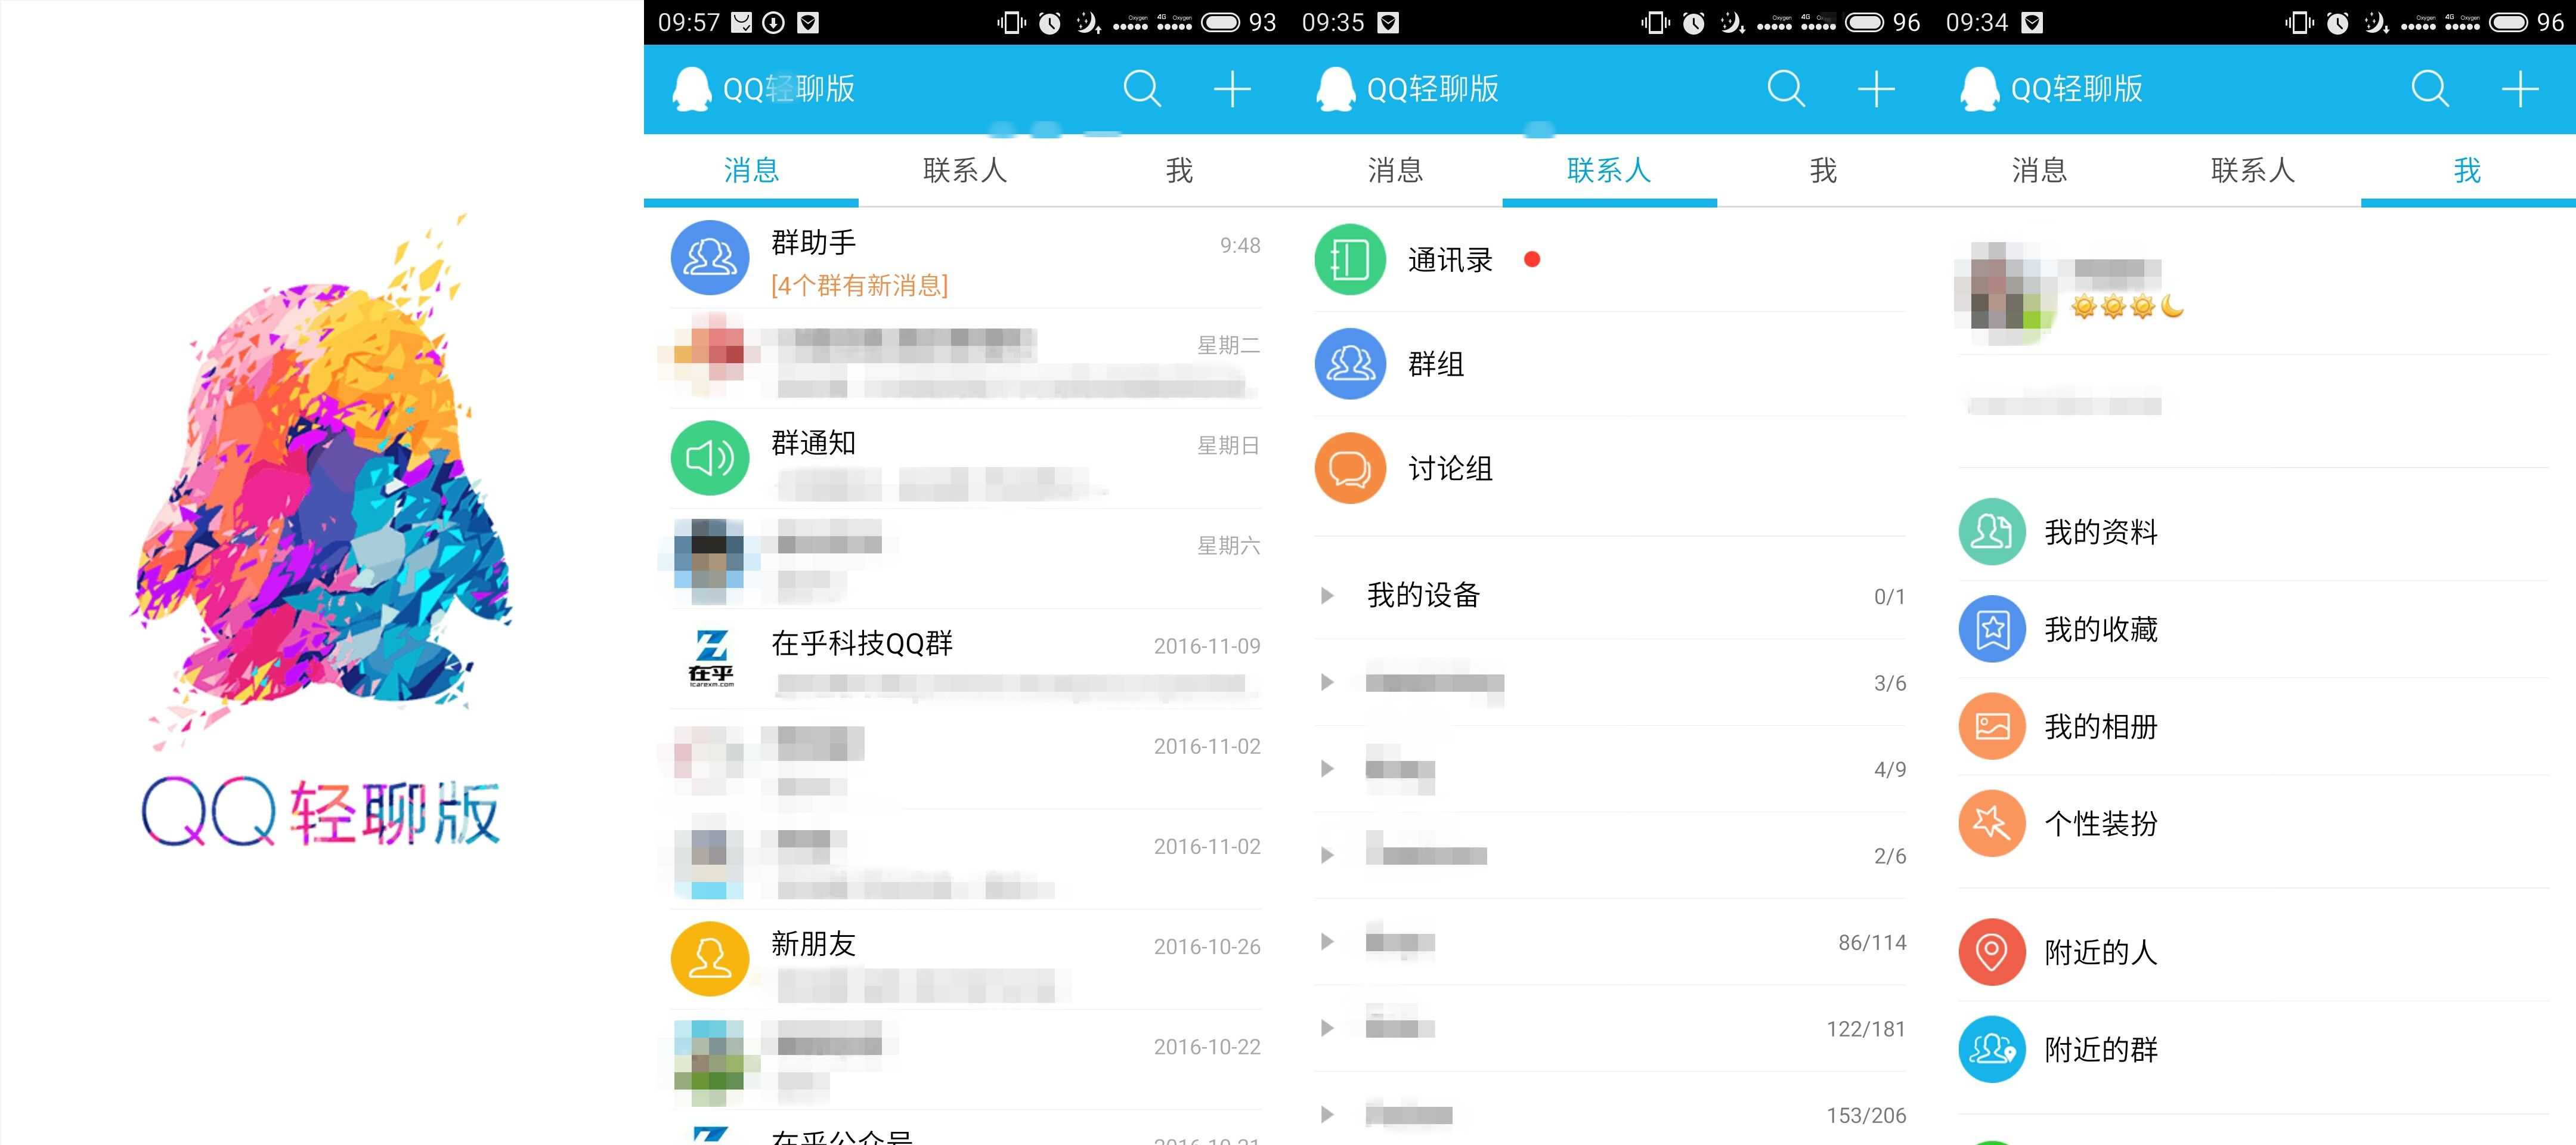Open 群组 blue group icon
Screen dimensions: 2576x1145
(1350, 364)
